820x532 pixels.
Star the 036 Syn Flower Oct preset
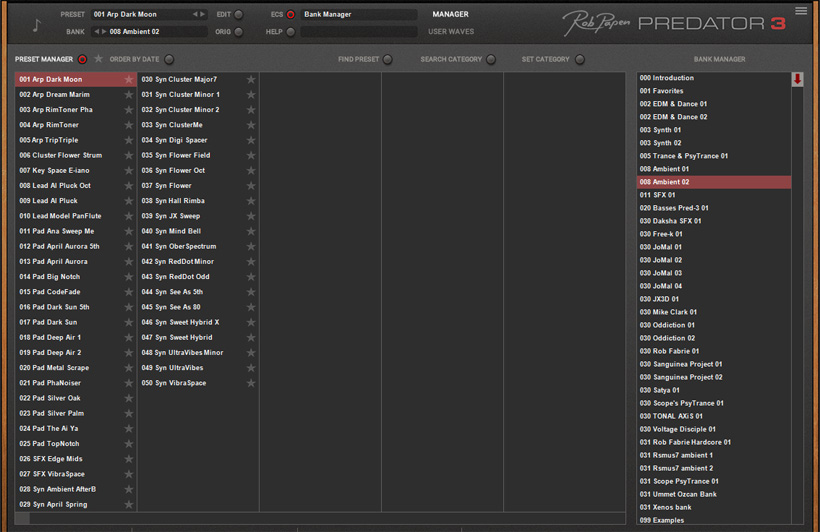[251, 171]
